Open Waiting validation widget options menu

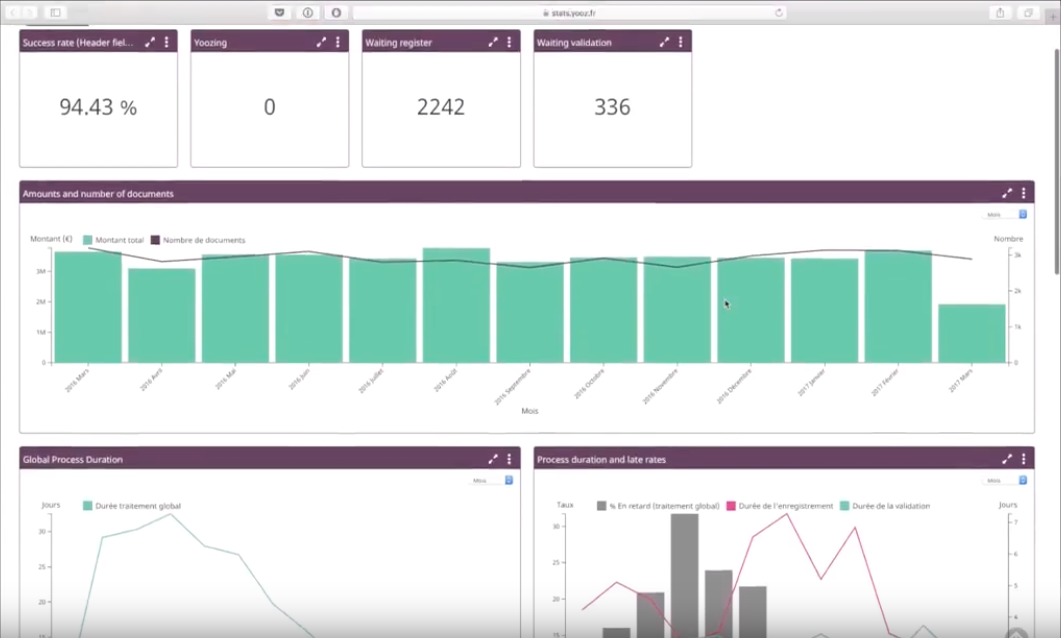pos(681,42)
